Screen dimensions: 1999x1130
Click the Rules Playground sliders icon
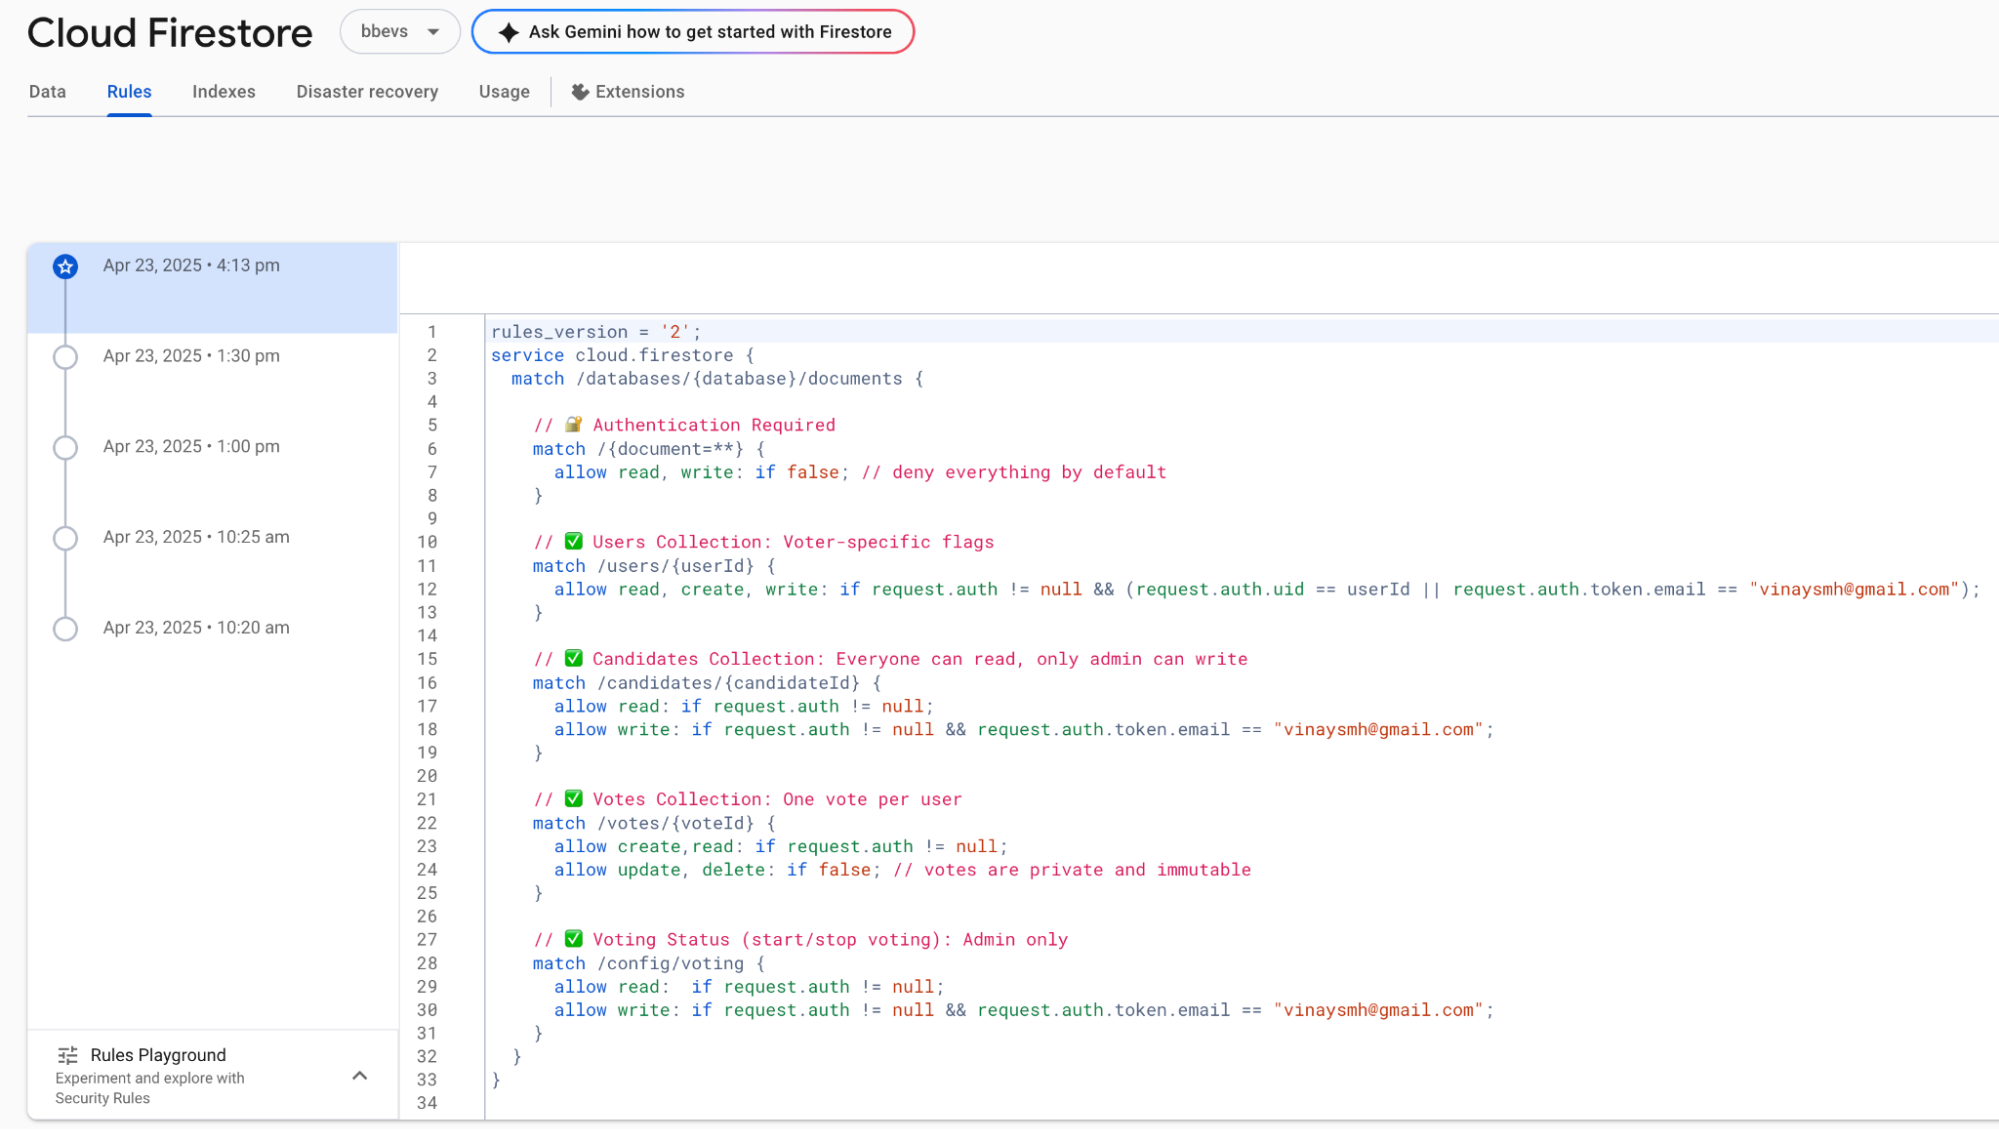click(68, 1055)
